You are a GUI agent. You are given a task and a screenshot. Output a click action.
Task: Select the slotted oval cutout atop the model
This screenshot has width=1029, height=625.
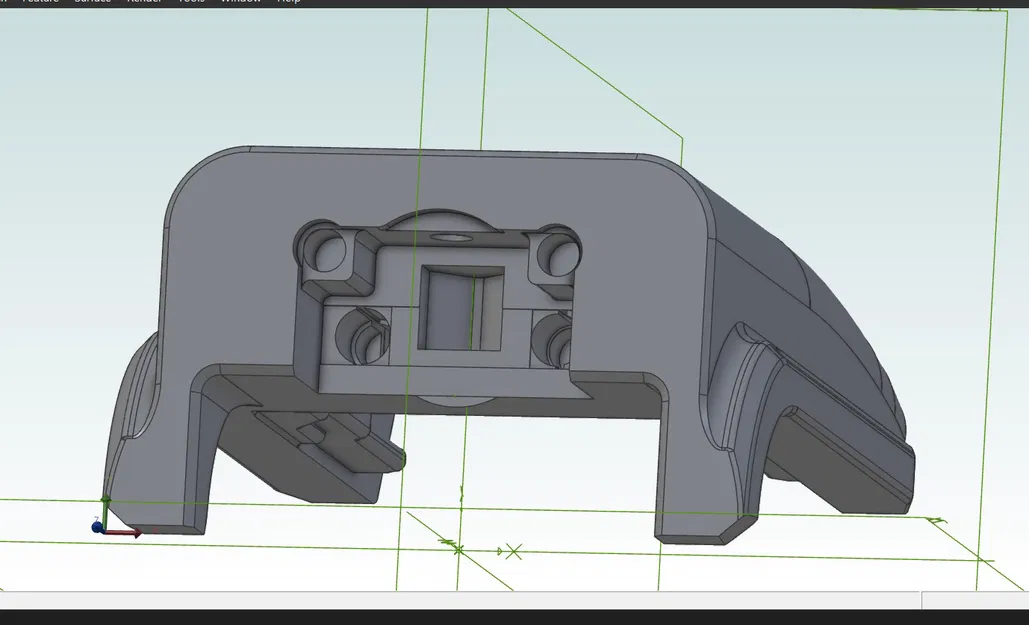click(451, 238)
